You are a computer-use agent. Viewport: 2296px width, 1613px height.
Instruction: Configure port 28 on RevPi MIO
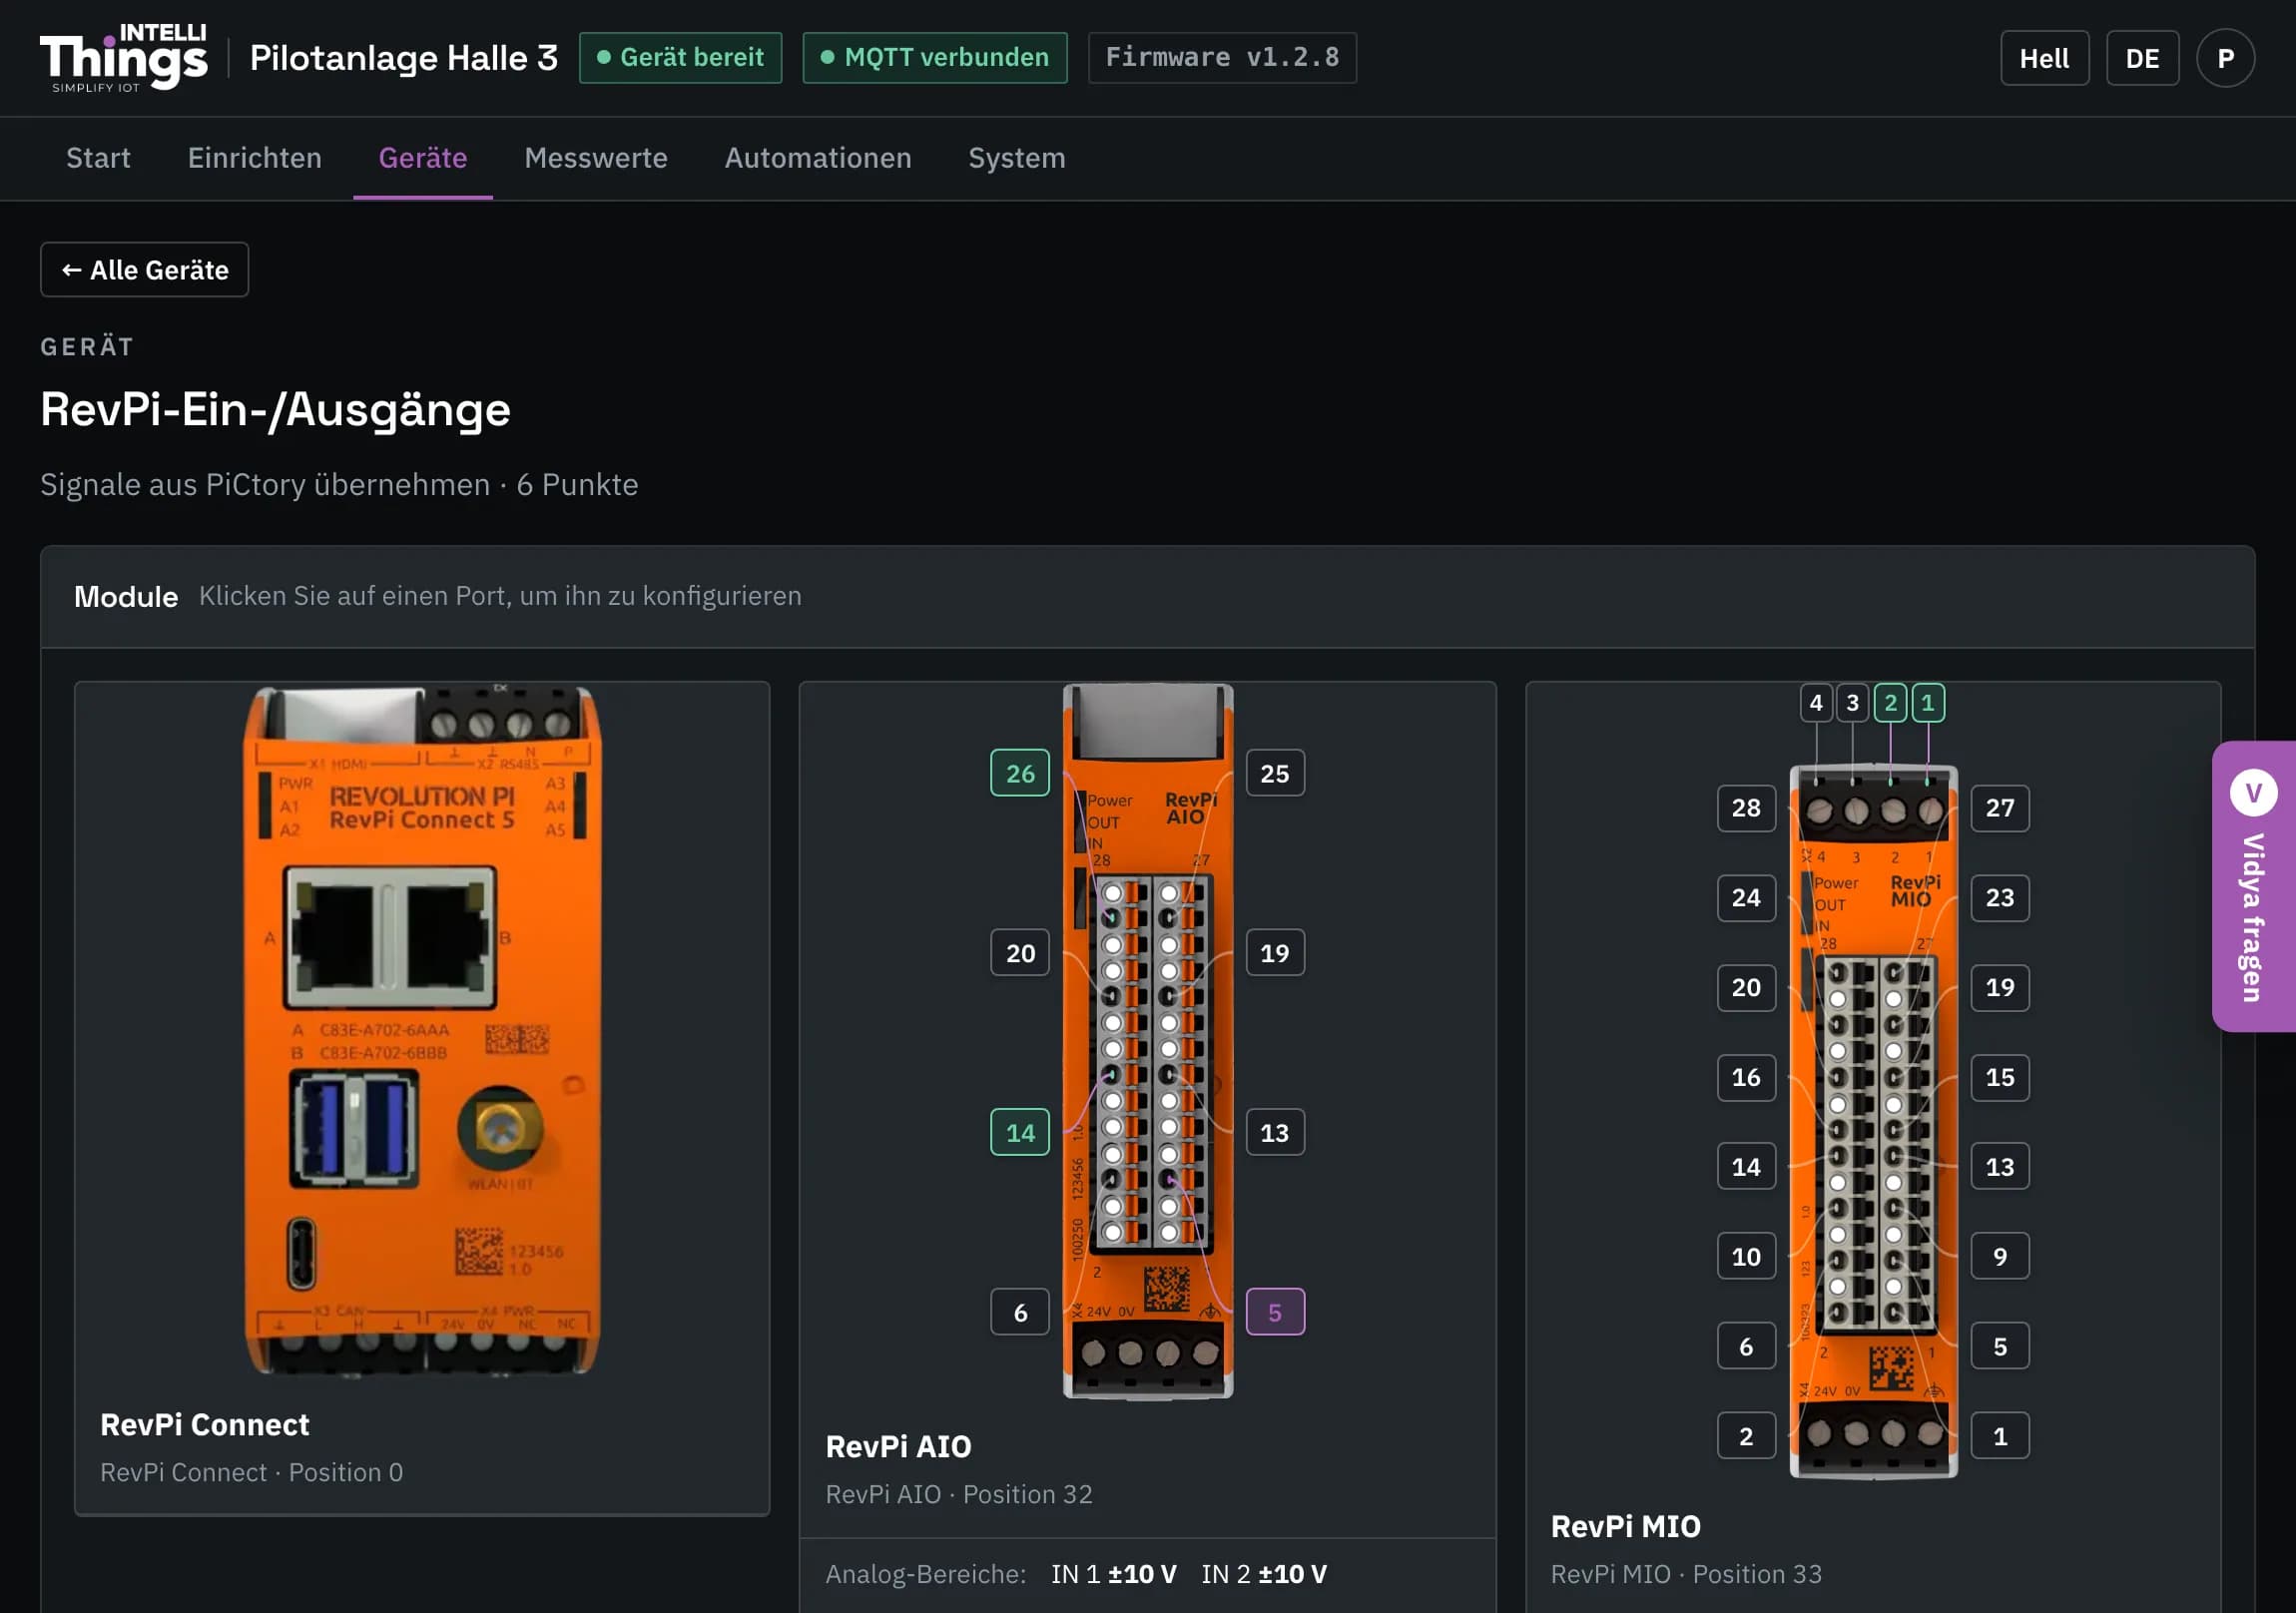coord(1746,808)
